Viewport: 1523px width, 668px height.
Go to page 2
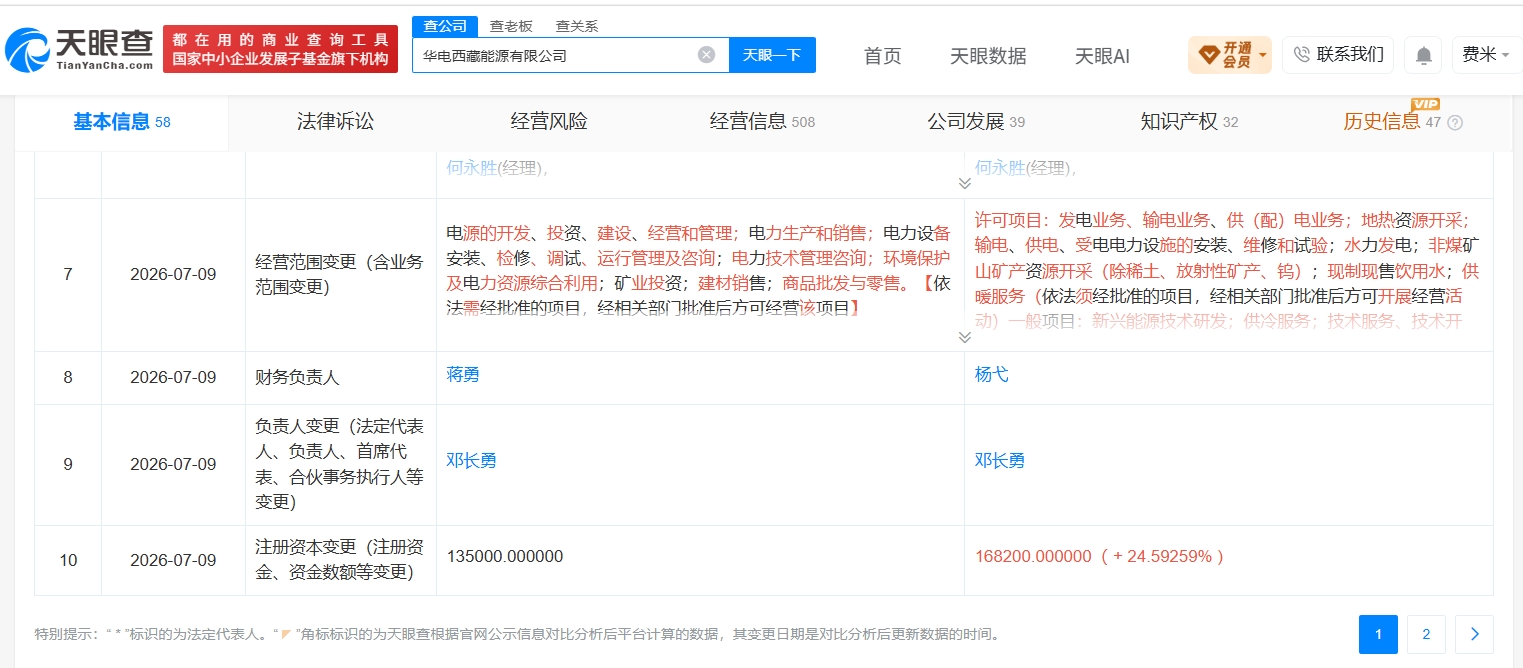1426,634
